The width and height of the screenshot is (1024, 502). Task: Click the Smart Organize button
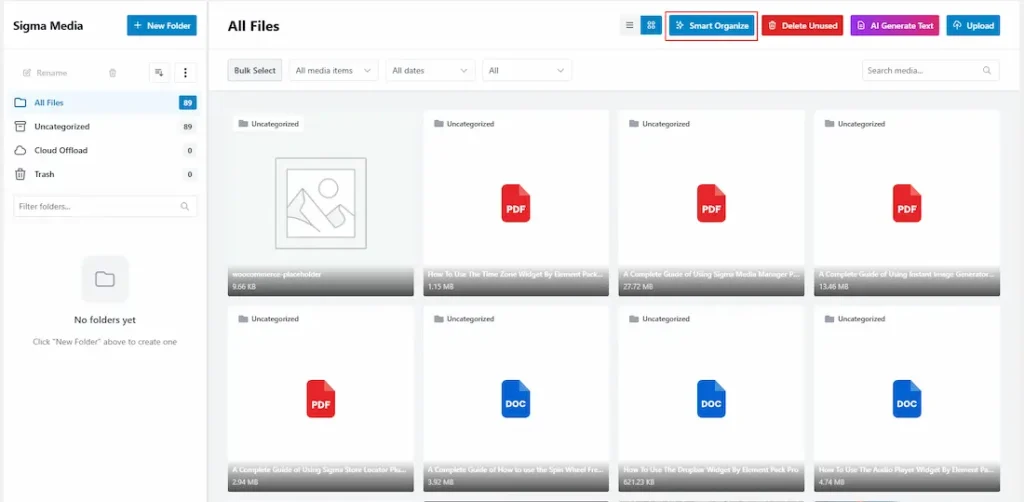[711, 25]
